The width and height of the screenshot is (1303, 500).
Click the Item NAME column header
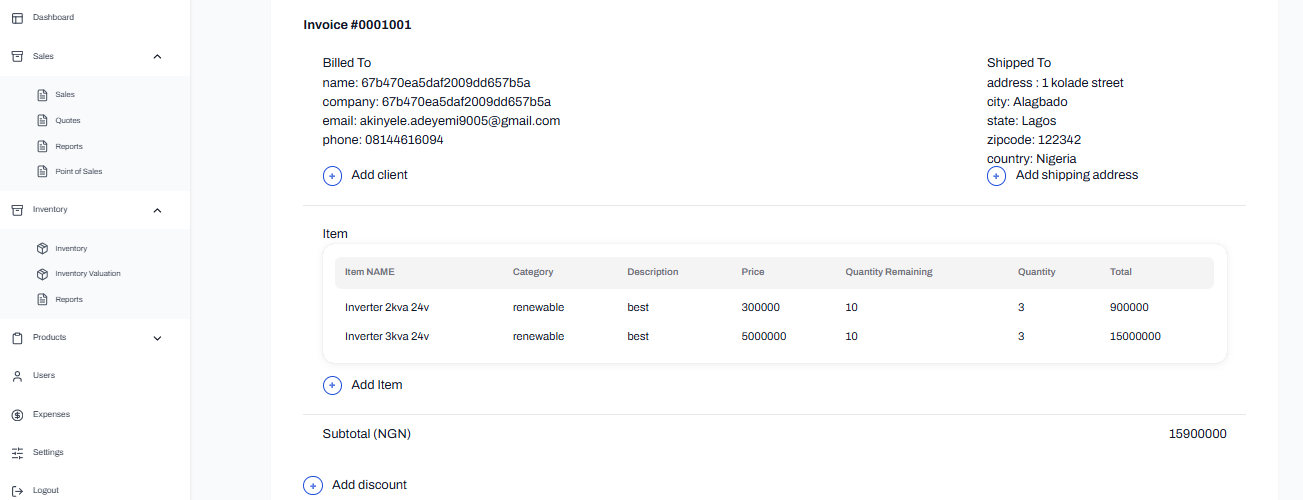click(x=368, y=272)
